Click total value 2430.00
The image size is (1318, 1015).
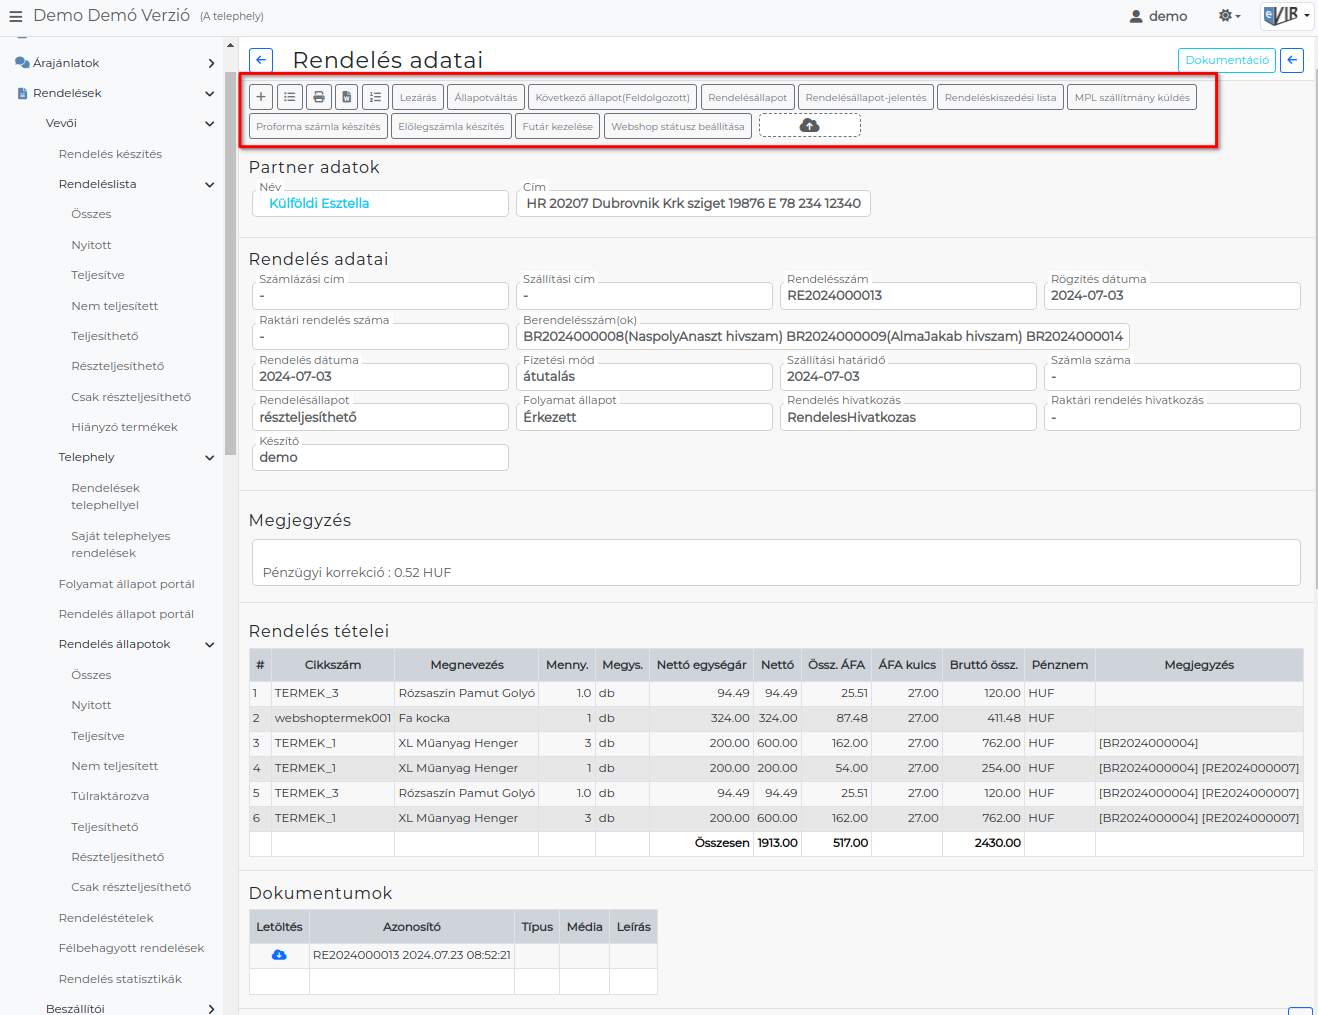coord(998,843)
